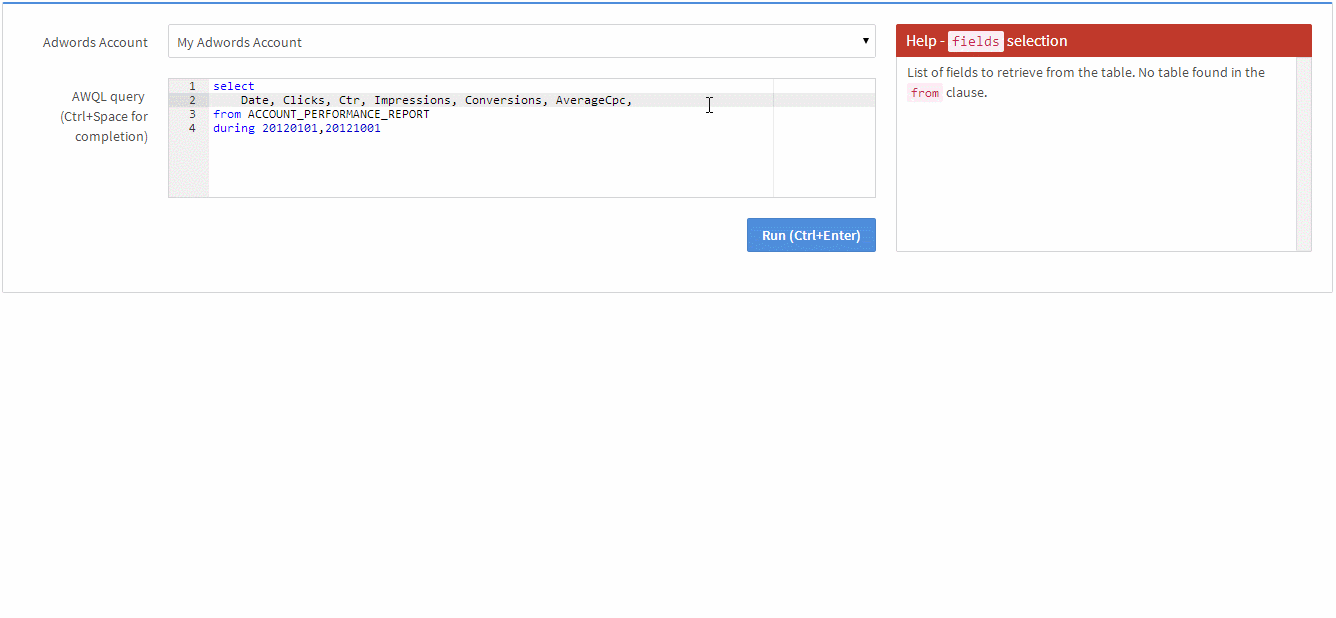
Task: Click the 'from' code tag in help text
Action: pos(925,93)
